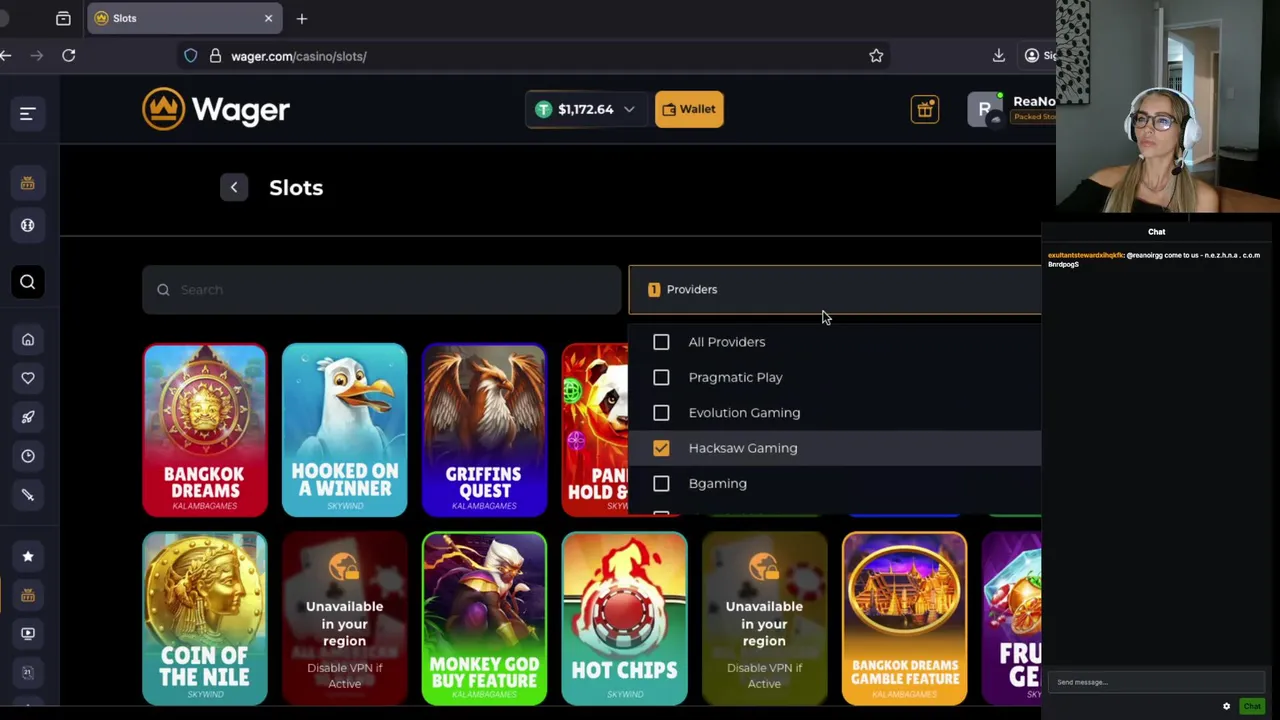Open the rocket icon in sidebar
Screen dimensions: 1280x720
[x=27, y=417]
